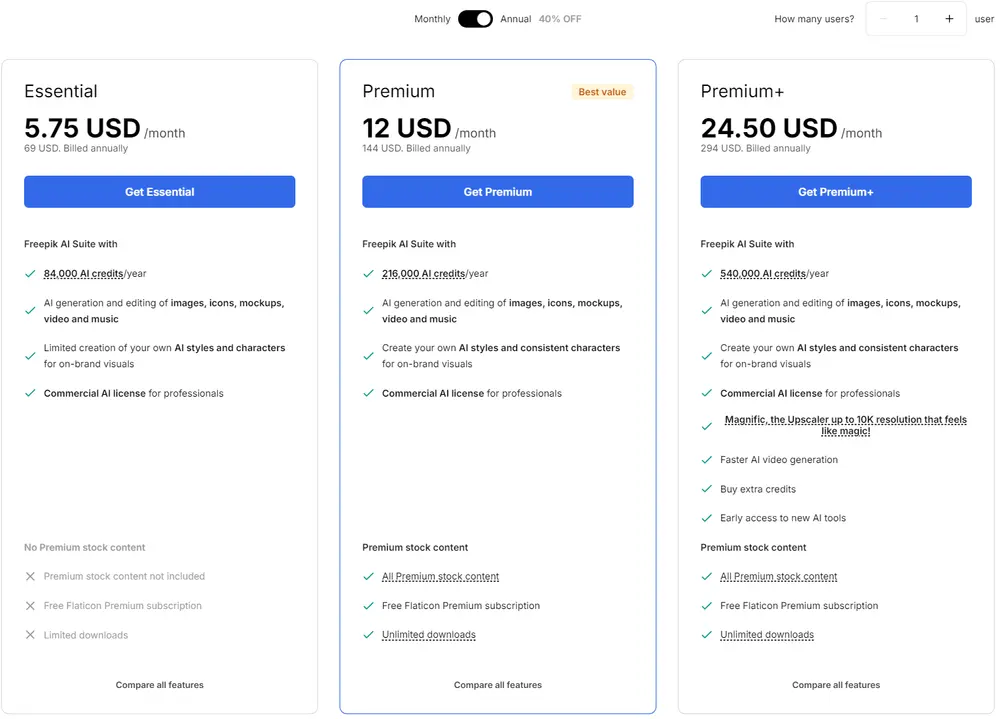Click the checkmark next to Commercial AI license in Premium
This screenshot has height=719, width=1000.
pos(369,394)
